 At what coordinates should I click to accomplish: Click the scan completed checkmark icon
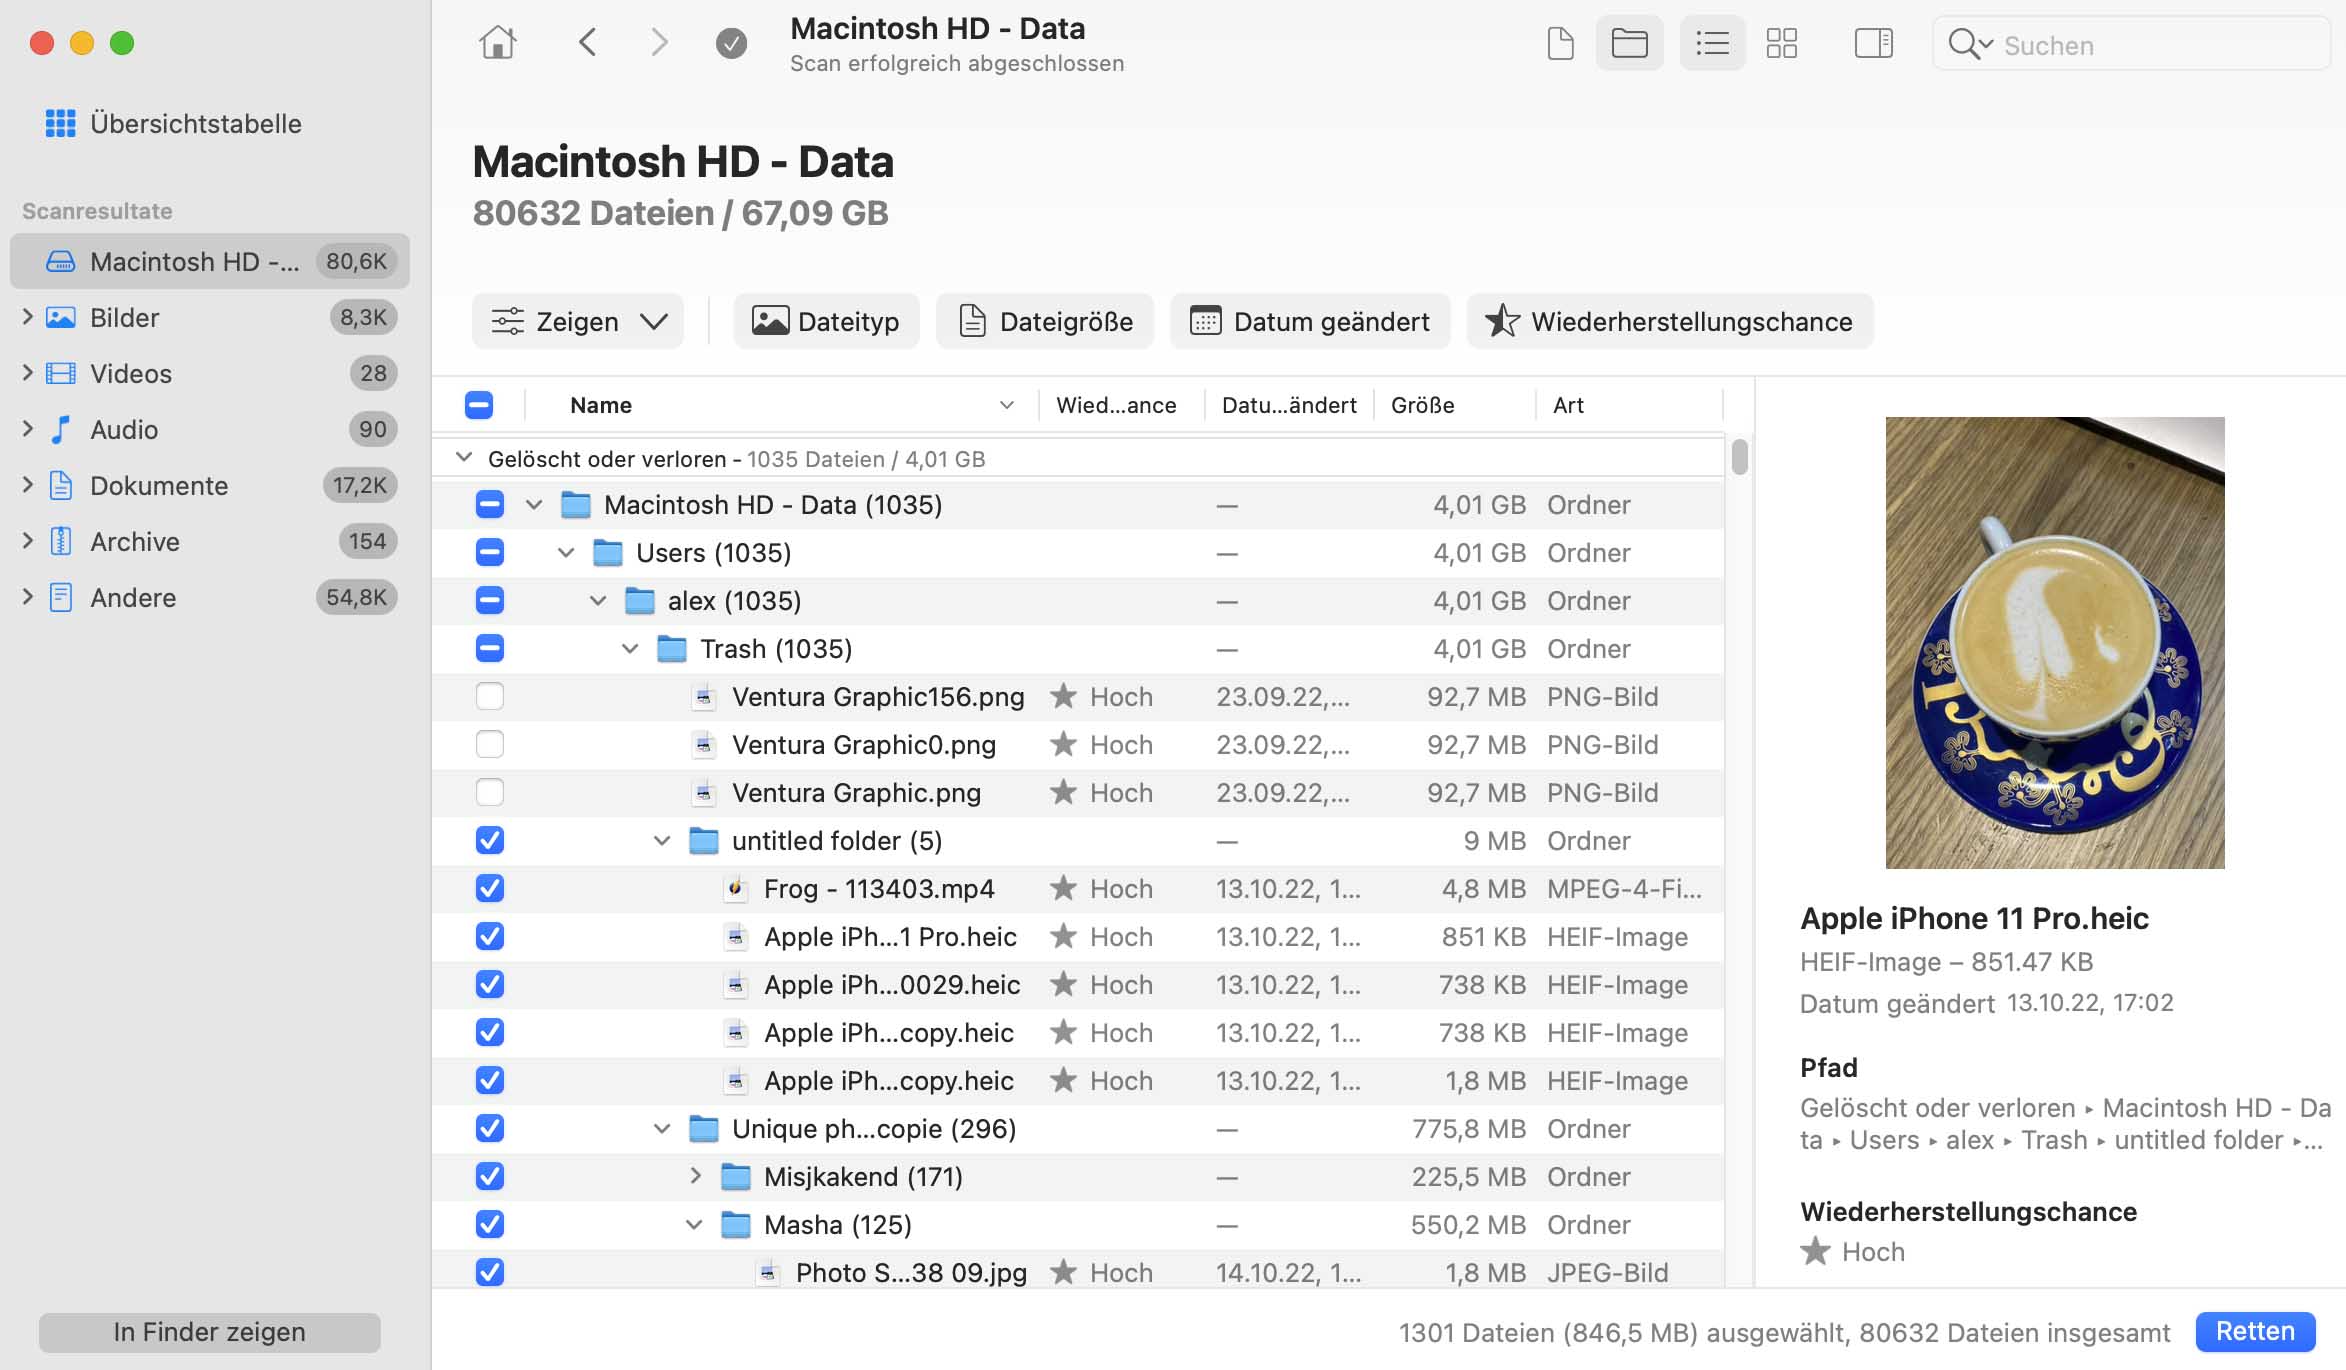(731, 43)
